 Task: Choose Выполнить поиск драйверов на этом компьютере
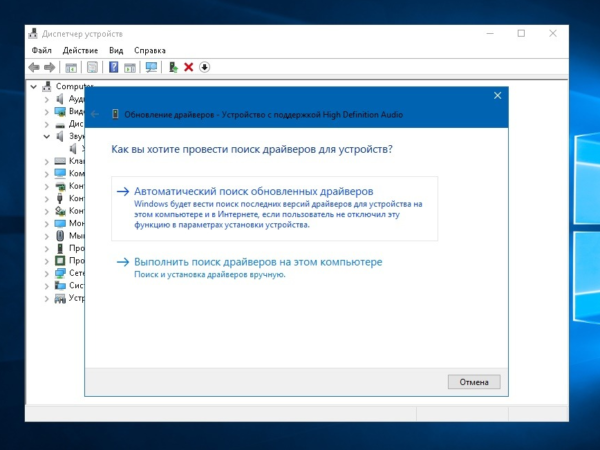pos(258,262)
